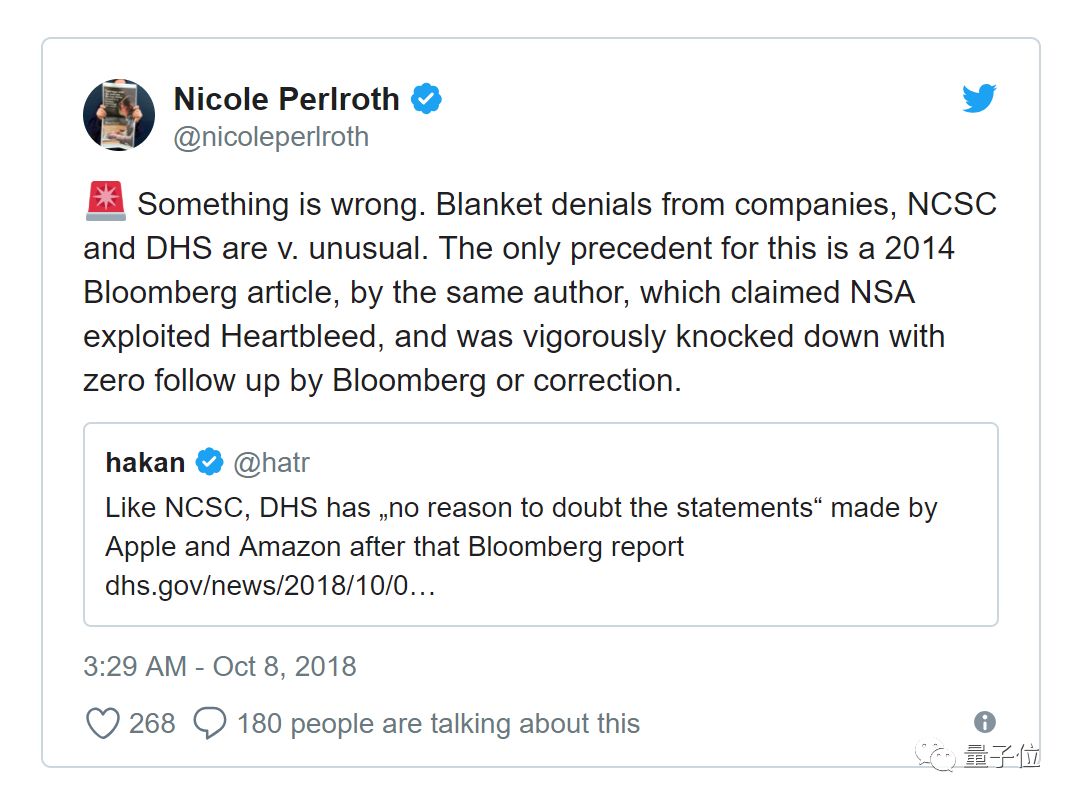This screenshot has width=1075, height=803.
Task: Click the main tweet text body
Action: coord(540,292)
